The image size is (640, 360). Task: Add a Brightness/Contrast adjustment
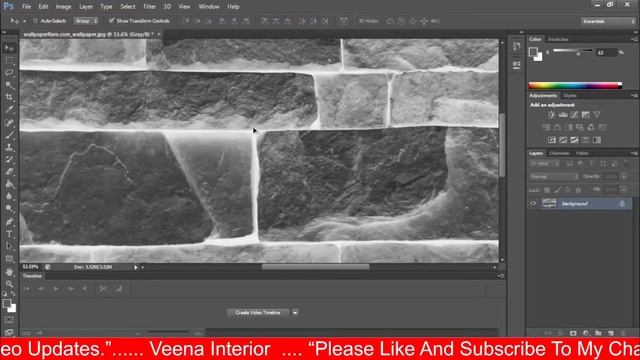tap(551, 115)
